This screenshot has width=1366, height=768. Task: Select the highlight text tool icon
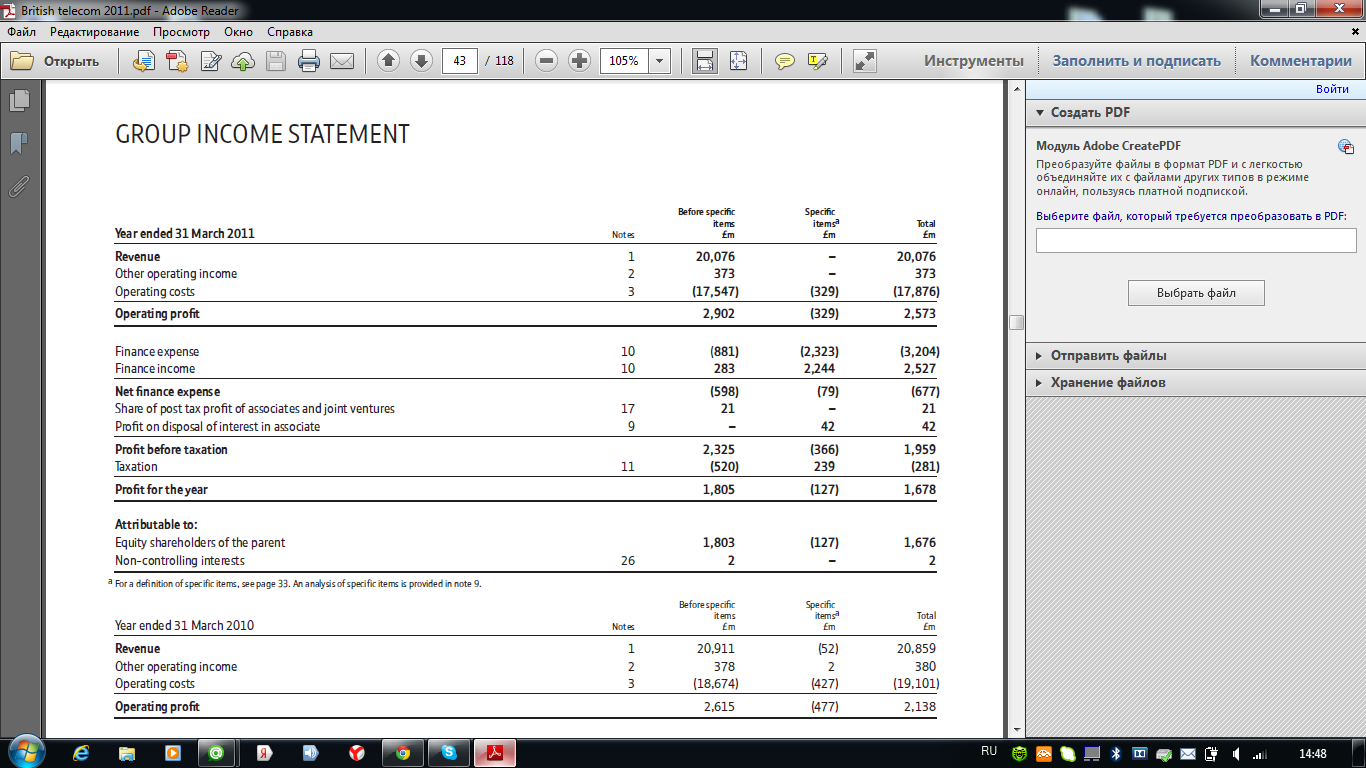tap(818, 61)
